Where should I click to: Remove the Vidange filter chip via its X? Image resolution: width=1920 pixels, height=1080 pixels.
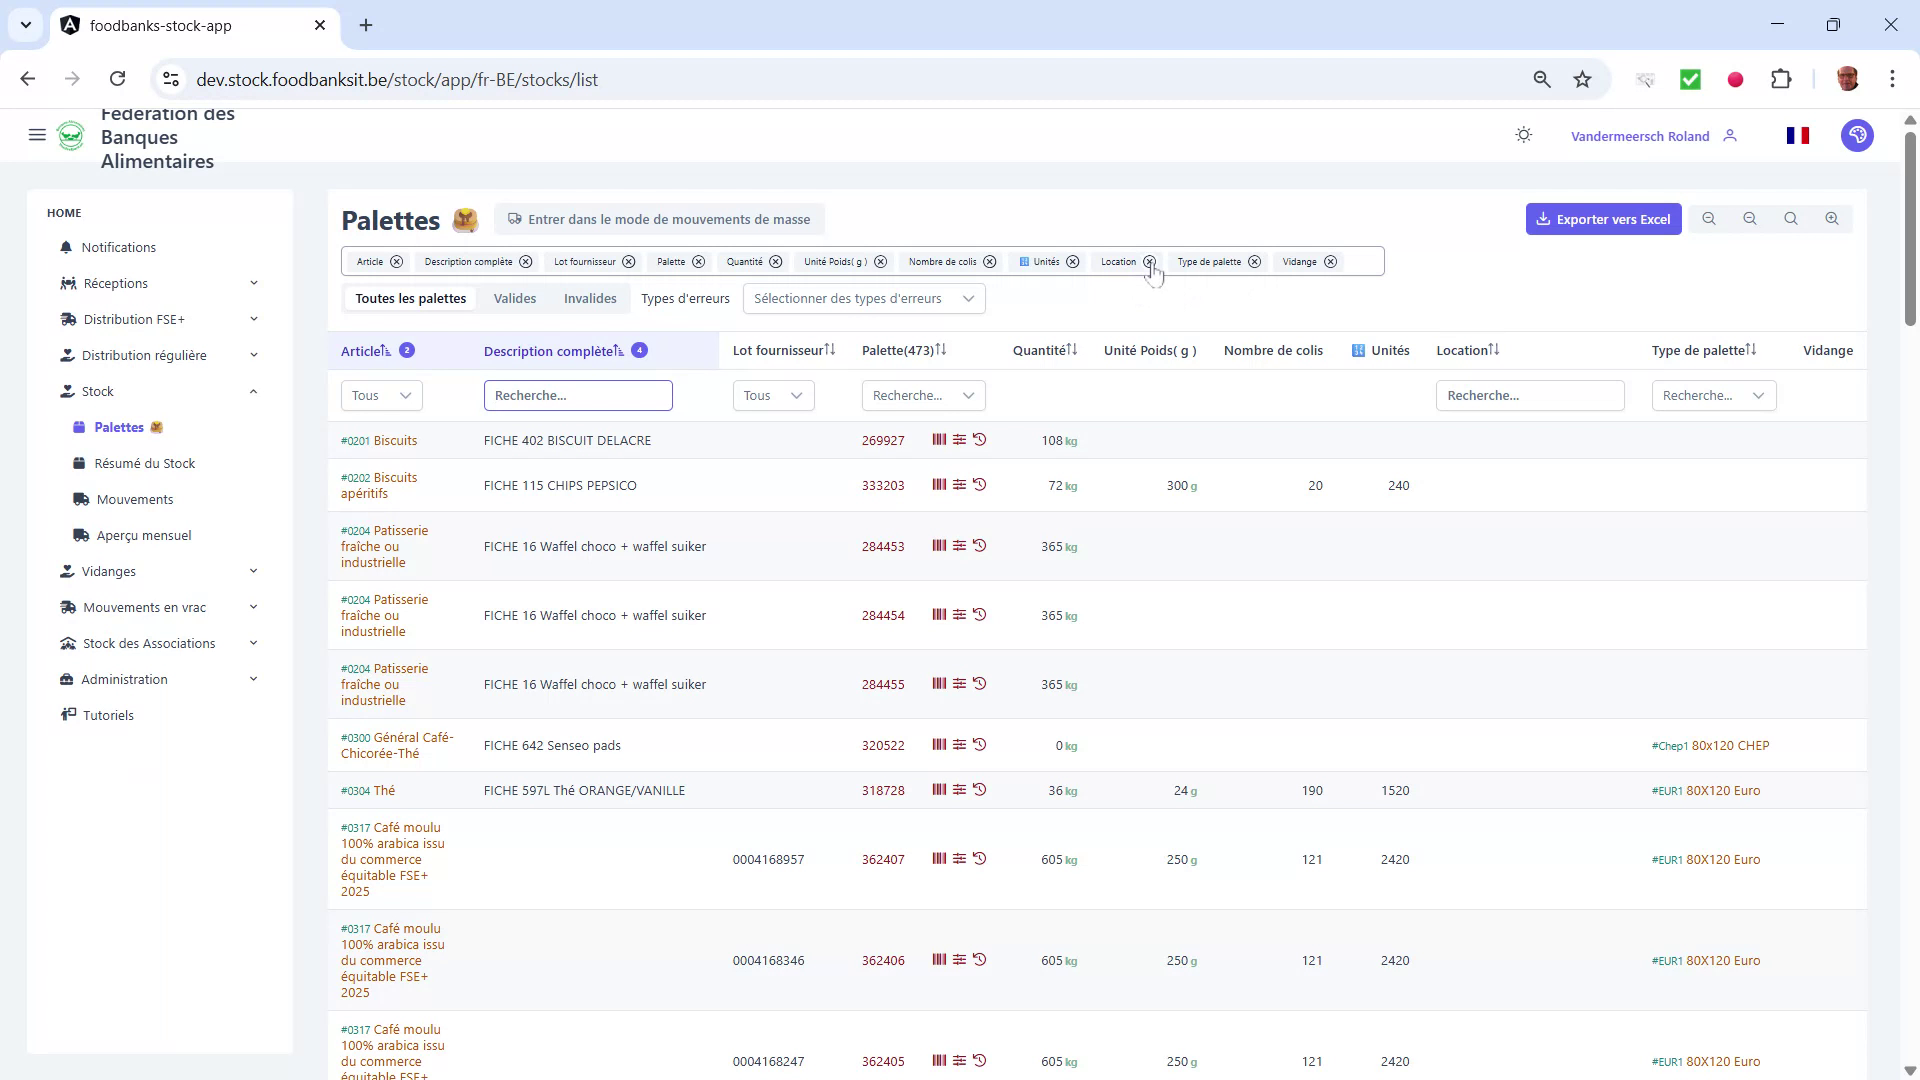click(1330, 261)
